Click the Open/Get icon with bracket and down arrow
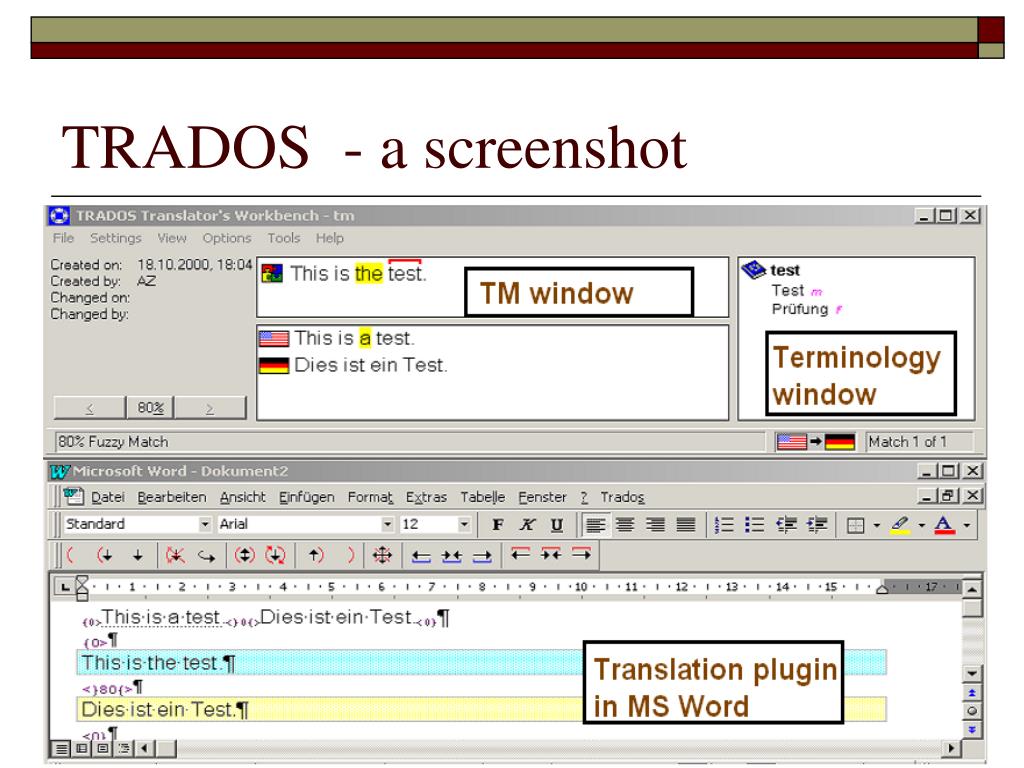1024x768 pixels. tap(104, 556)
